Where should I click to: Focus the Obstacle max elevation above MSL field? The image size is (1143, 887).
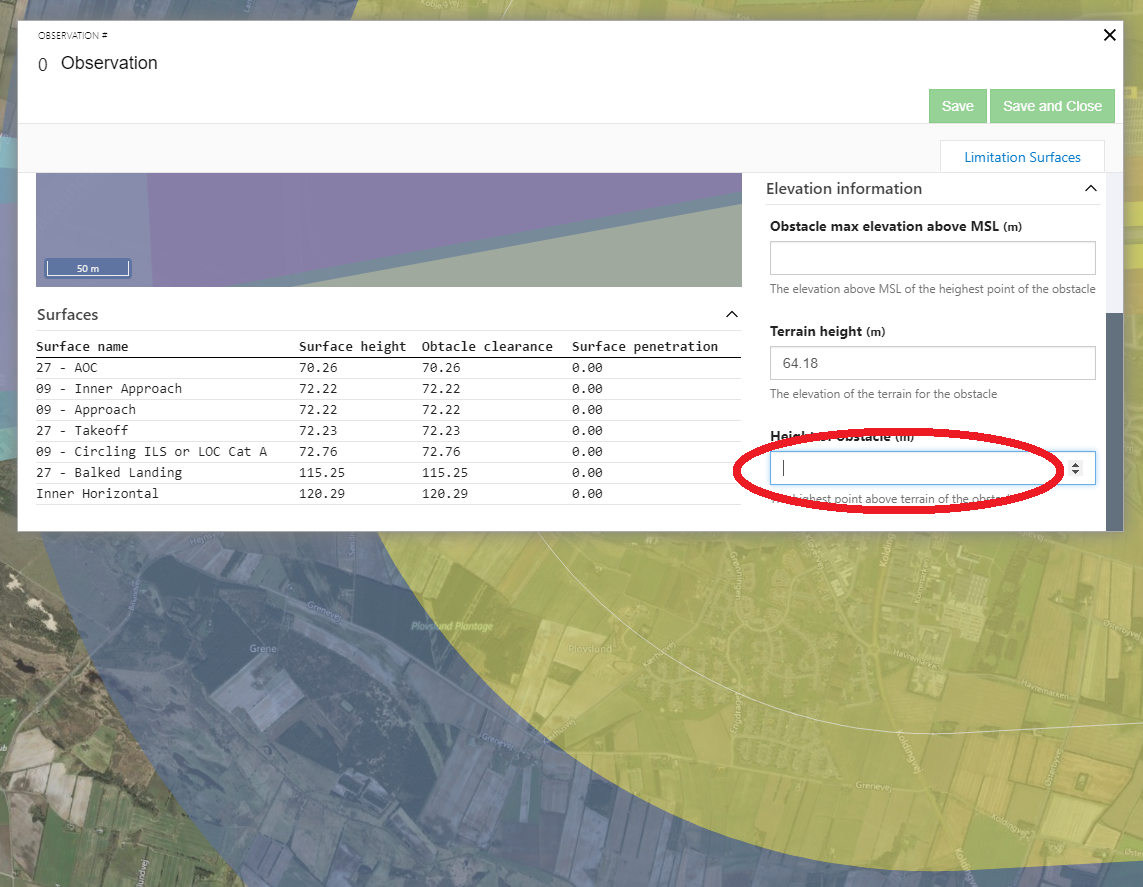click(932, 258)
